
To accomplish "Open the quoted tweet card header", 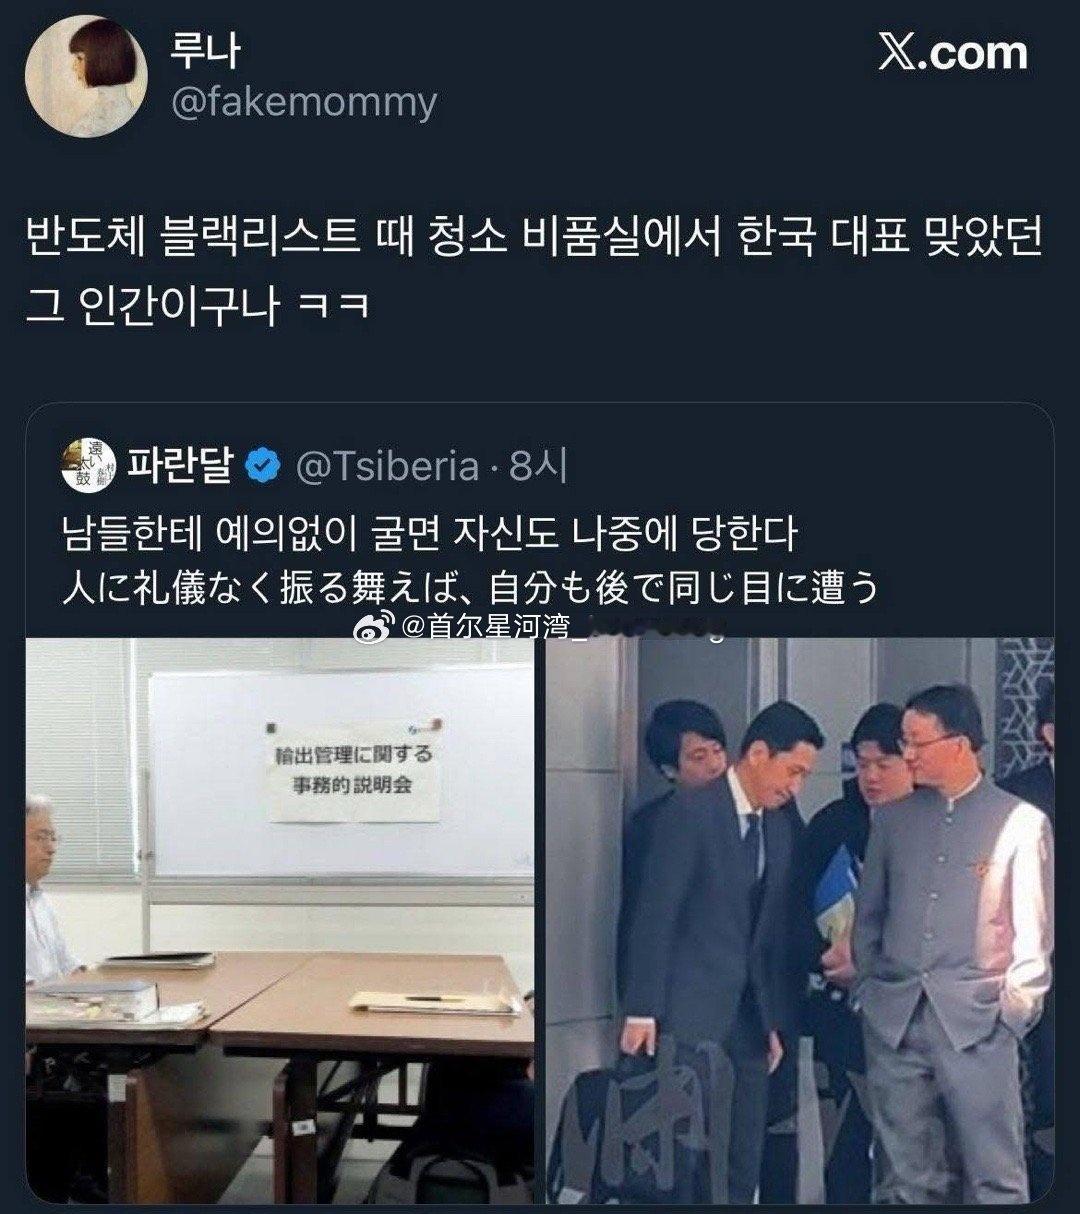I will click(x=314, y=466).
